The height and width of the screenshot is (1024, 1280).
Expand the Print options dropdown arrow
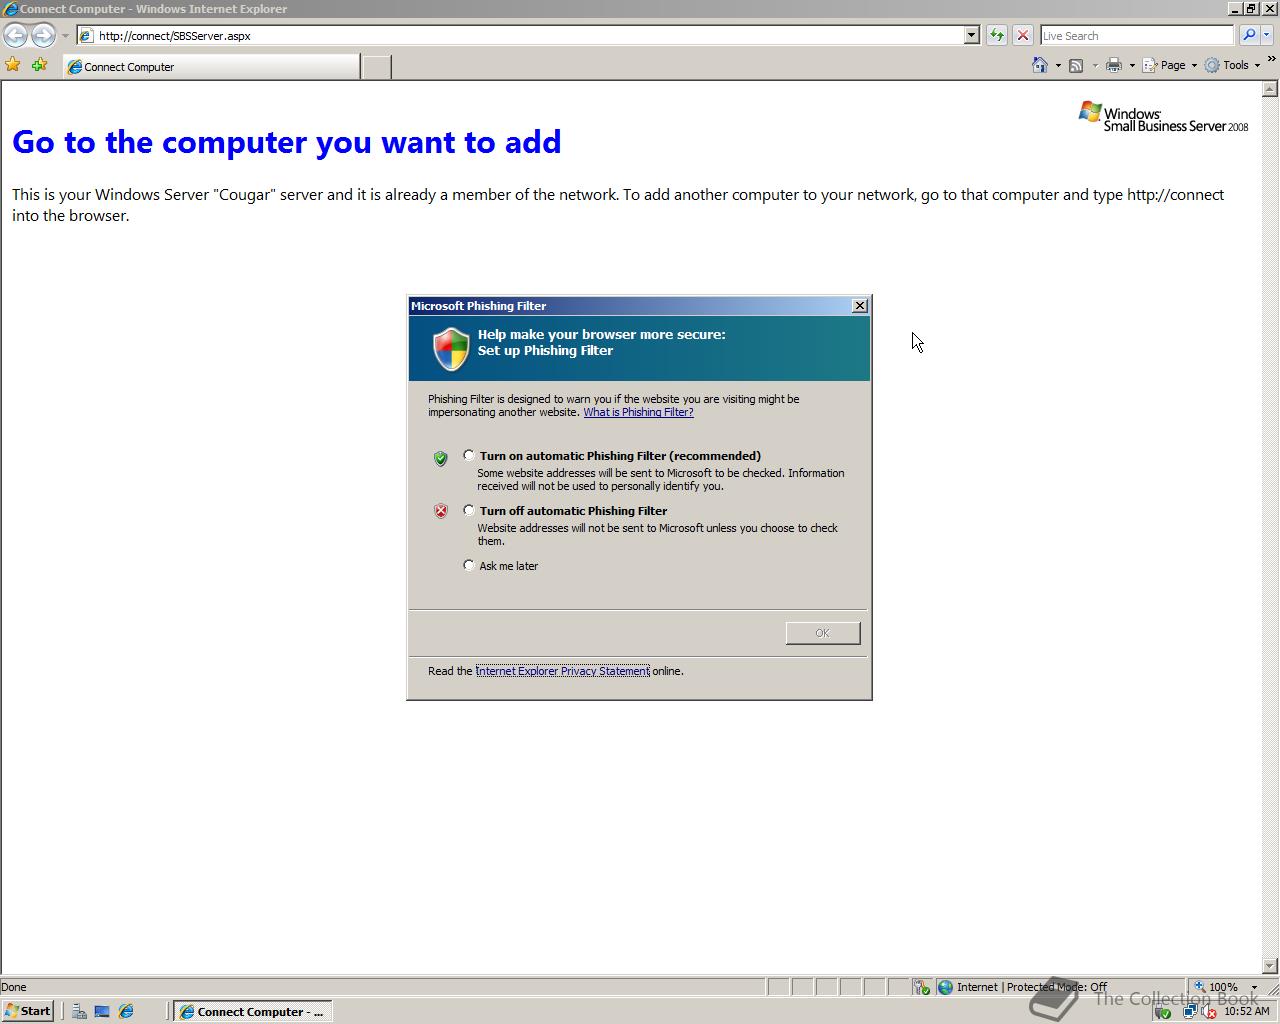1132,65
